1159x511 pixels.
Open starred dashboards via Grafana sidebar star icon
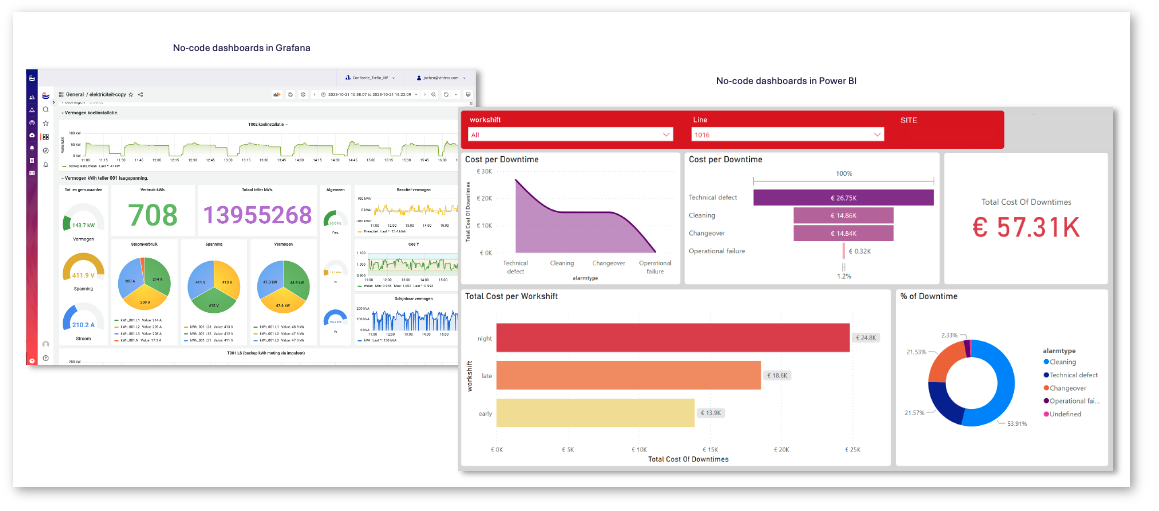46,123
